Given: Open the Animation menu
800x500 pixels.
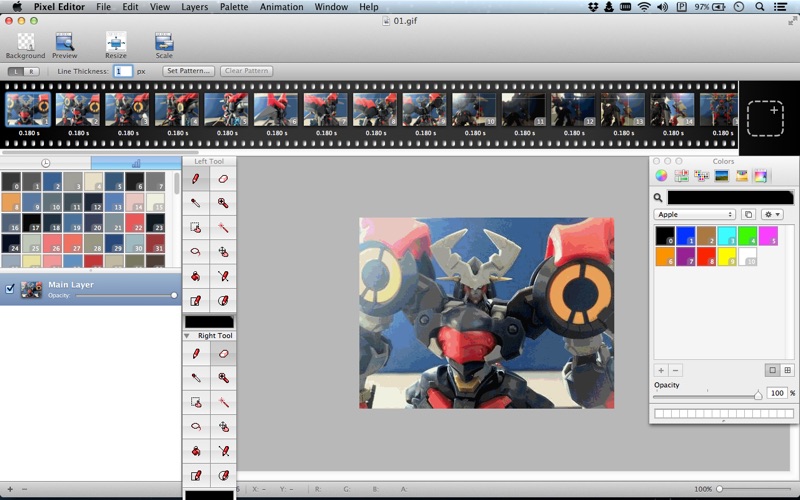Looking at the screenshot, I should [x=281, y=7].
